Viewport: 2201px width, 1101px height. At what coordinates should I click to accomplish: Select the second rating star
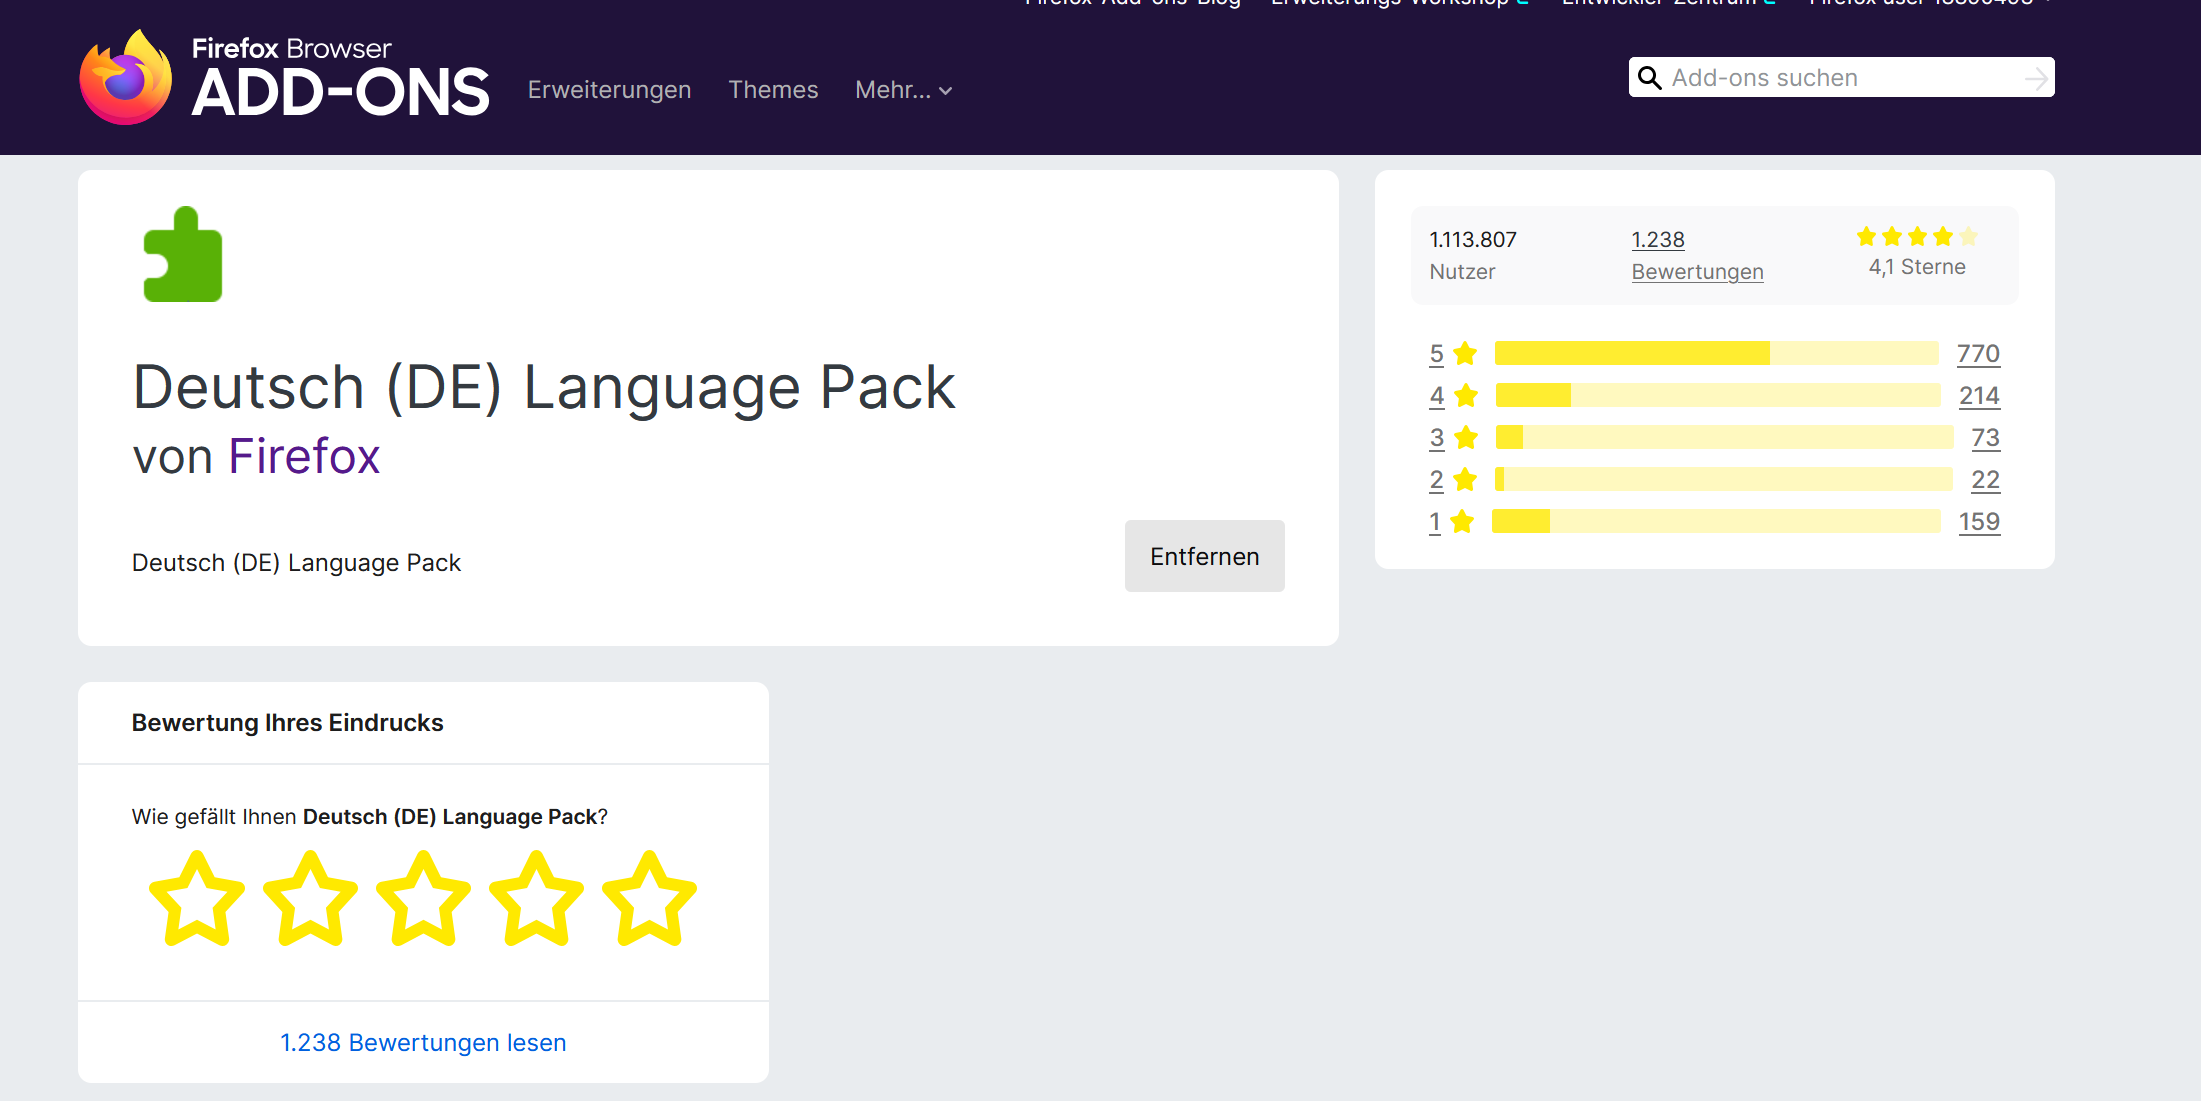(310, 898)
